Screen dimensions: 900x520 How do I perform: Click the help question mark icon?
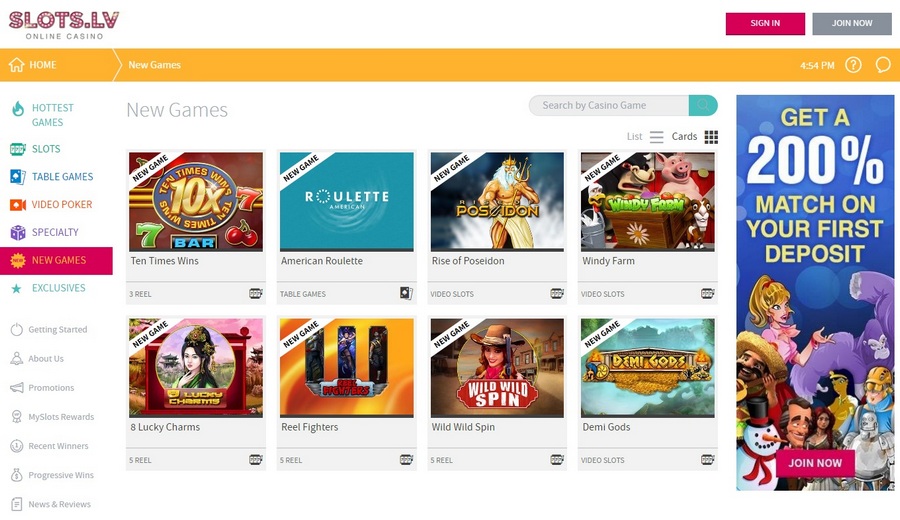[x=853, y=65]
